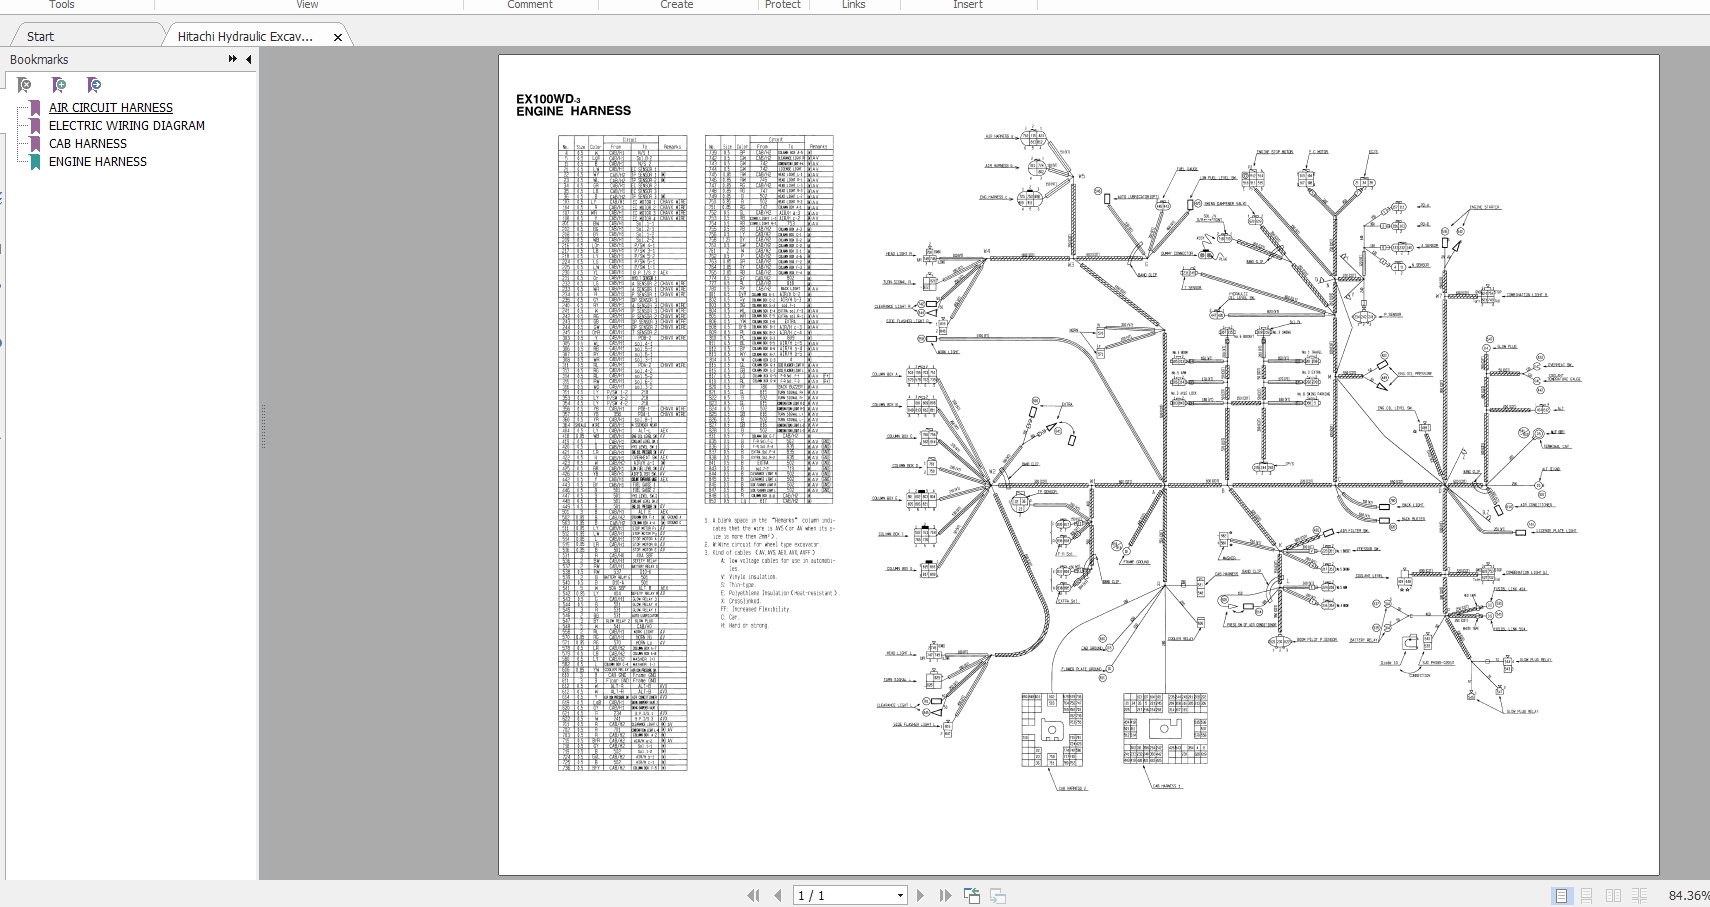Image resolution: width=1710 pixels, height=907 pixels.
Task: Select the Hitachi Hydraulic Excav... document tab
Action: pyautogui.click(x=245, y=36)
